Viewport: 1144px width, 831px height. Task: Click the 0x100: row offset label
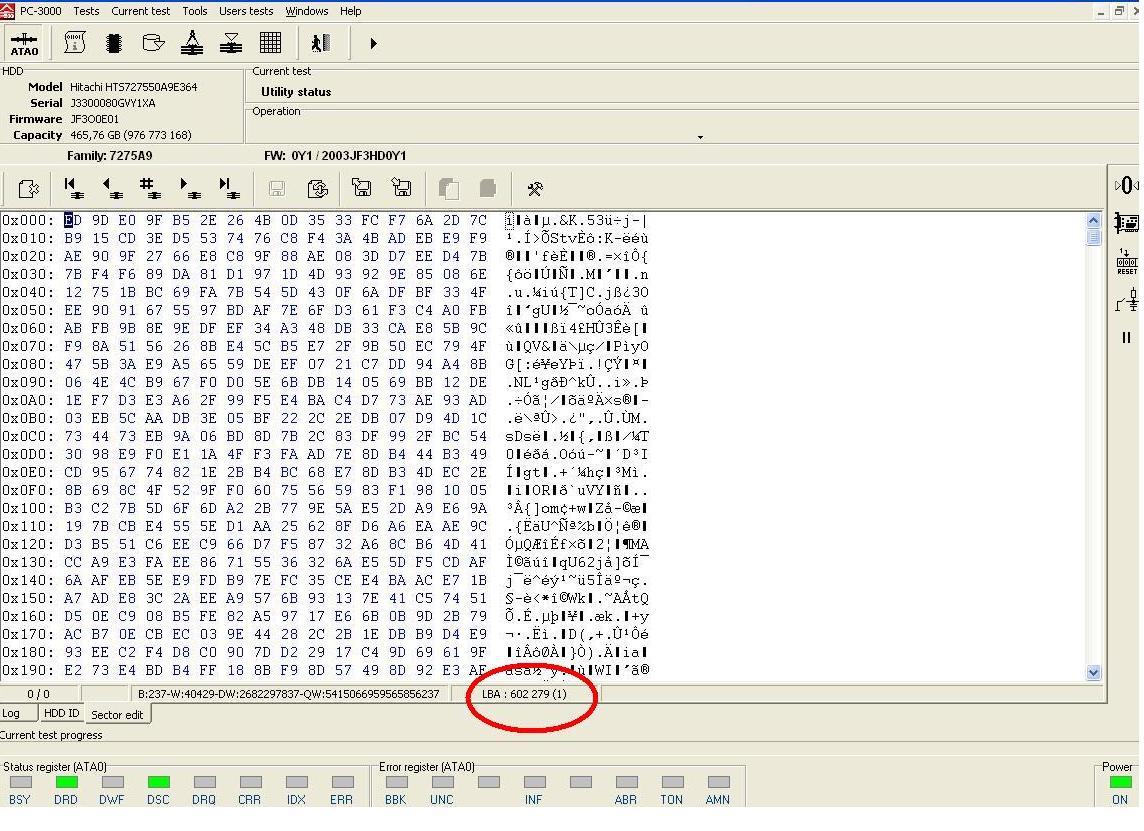coord(28,508)
